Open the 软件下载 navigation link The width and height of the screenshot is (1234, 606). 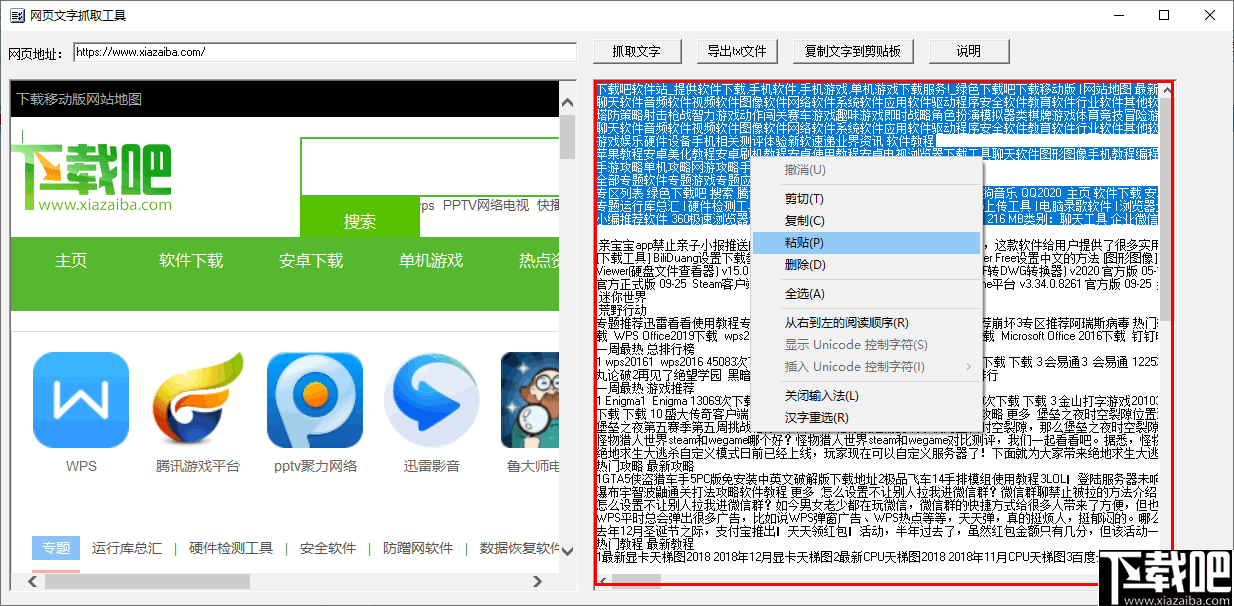pos(191,261)
